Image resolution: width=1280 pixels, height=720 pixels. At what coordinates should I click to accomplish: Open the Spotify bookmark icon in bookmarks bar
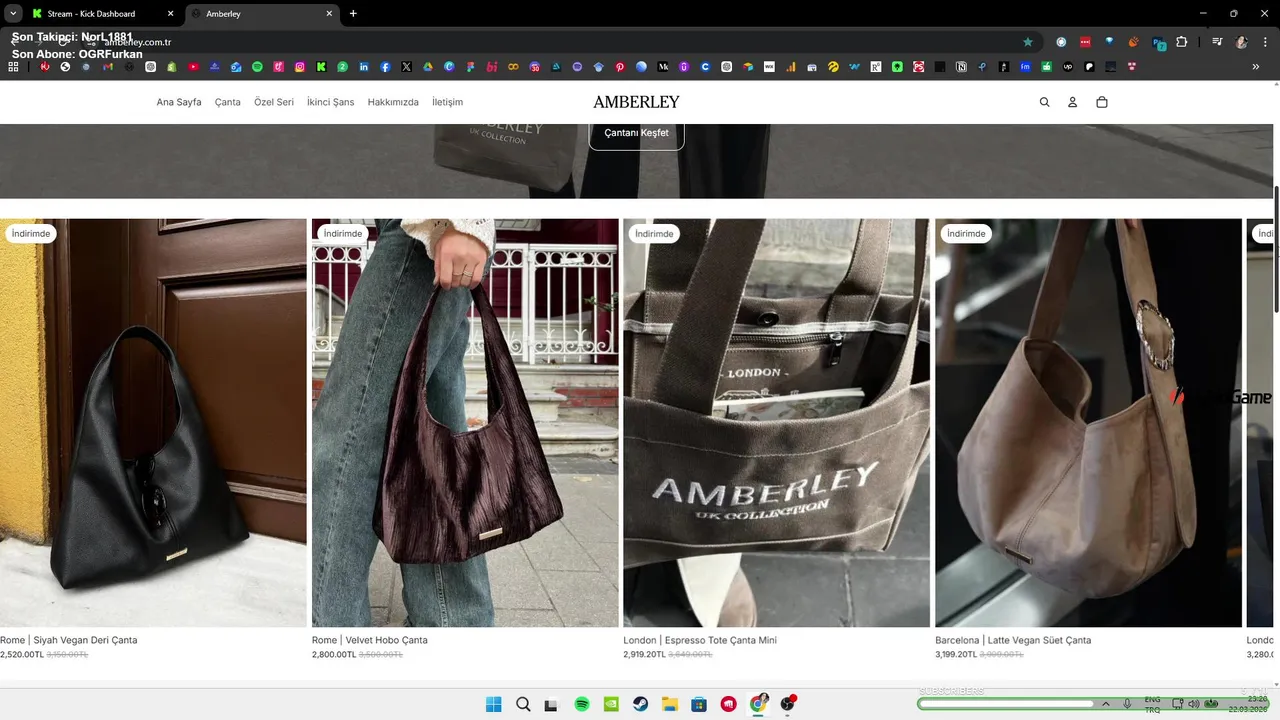[x=257, y=67]
